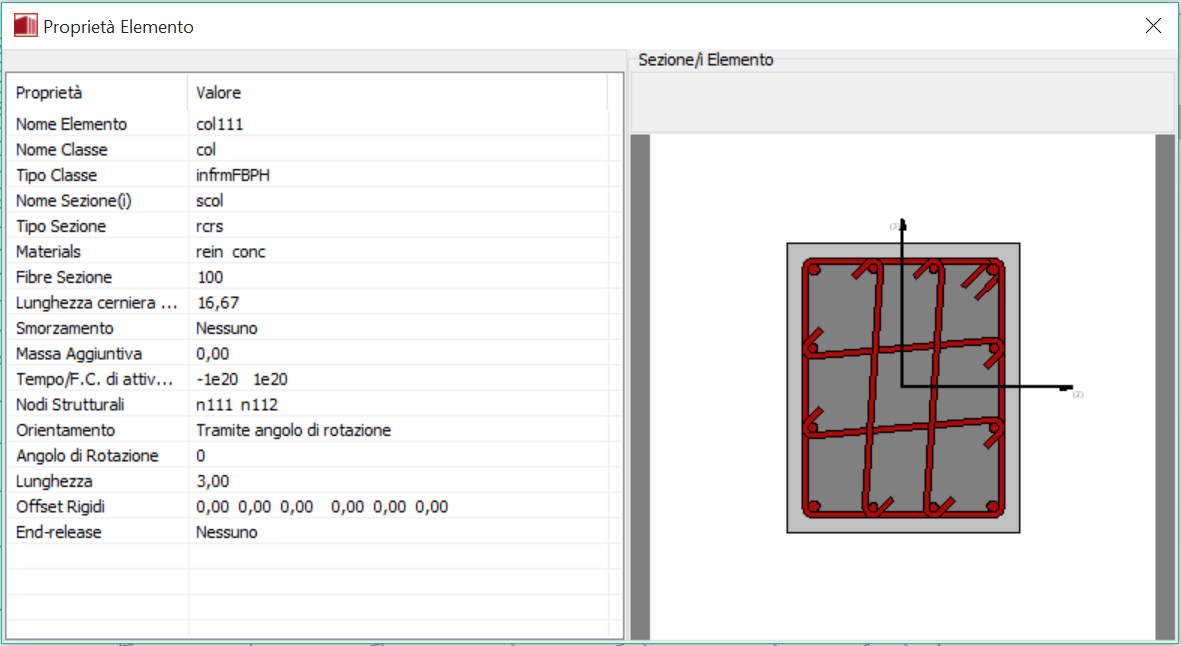Click the Tipo Sezione property label
Viewport: 1181px width, 646px height.
tap(61, 226)
